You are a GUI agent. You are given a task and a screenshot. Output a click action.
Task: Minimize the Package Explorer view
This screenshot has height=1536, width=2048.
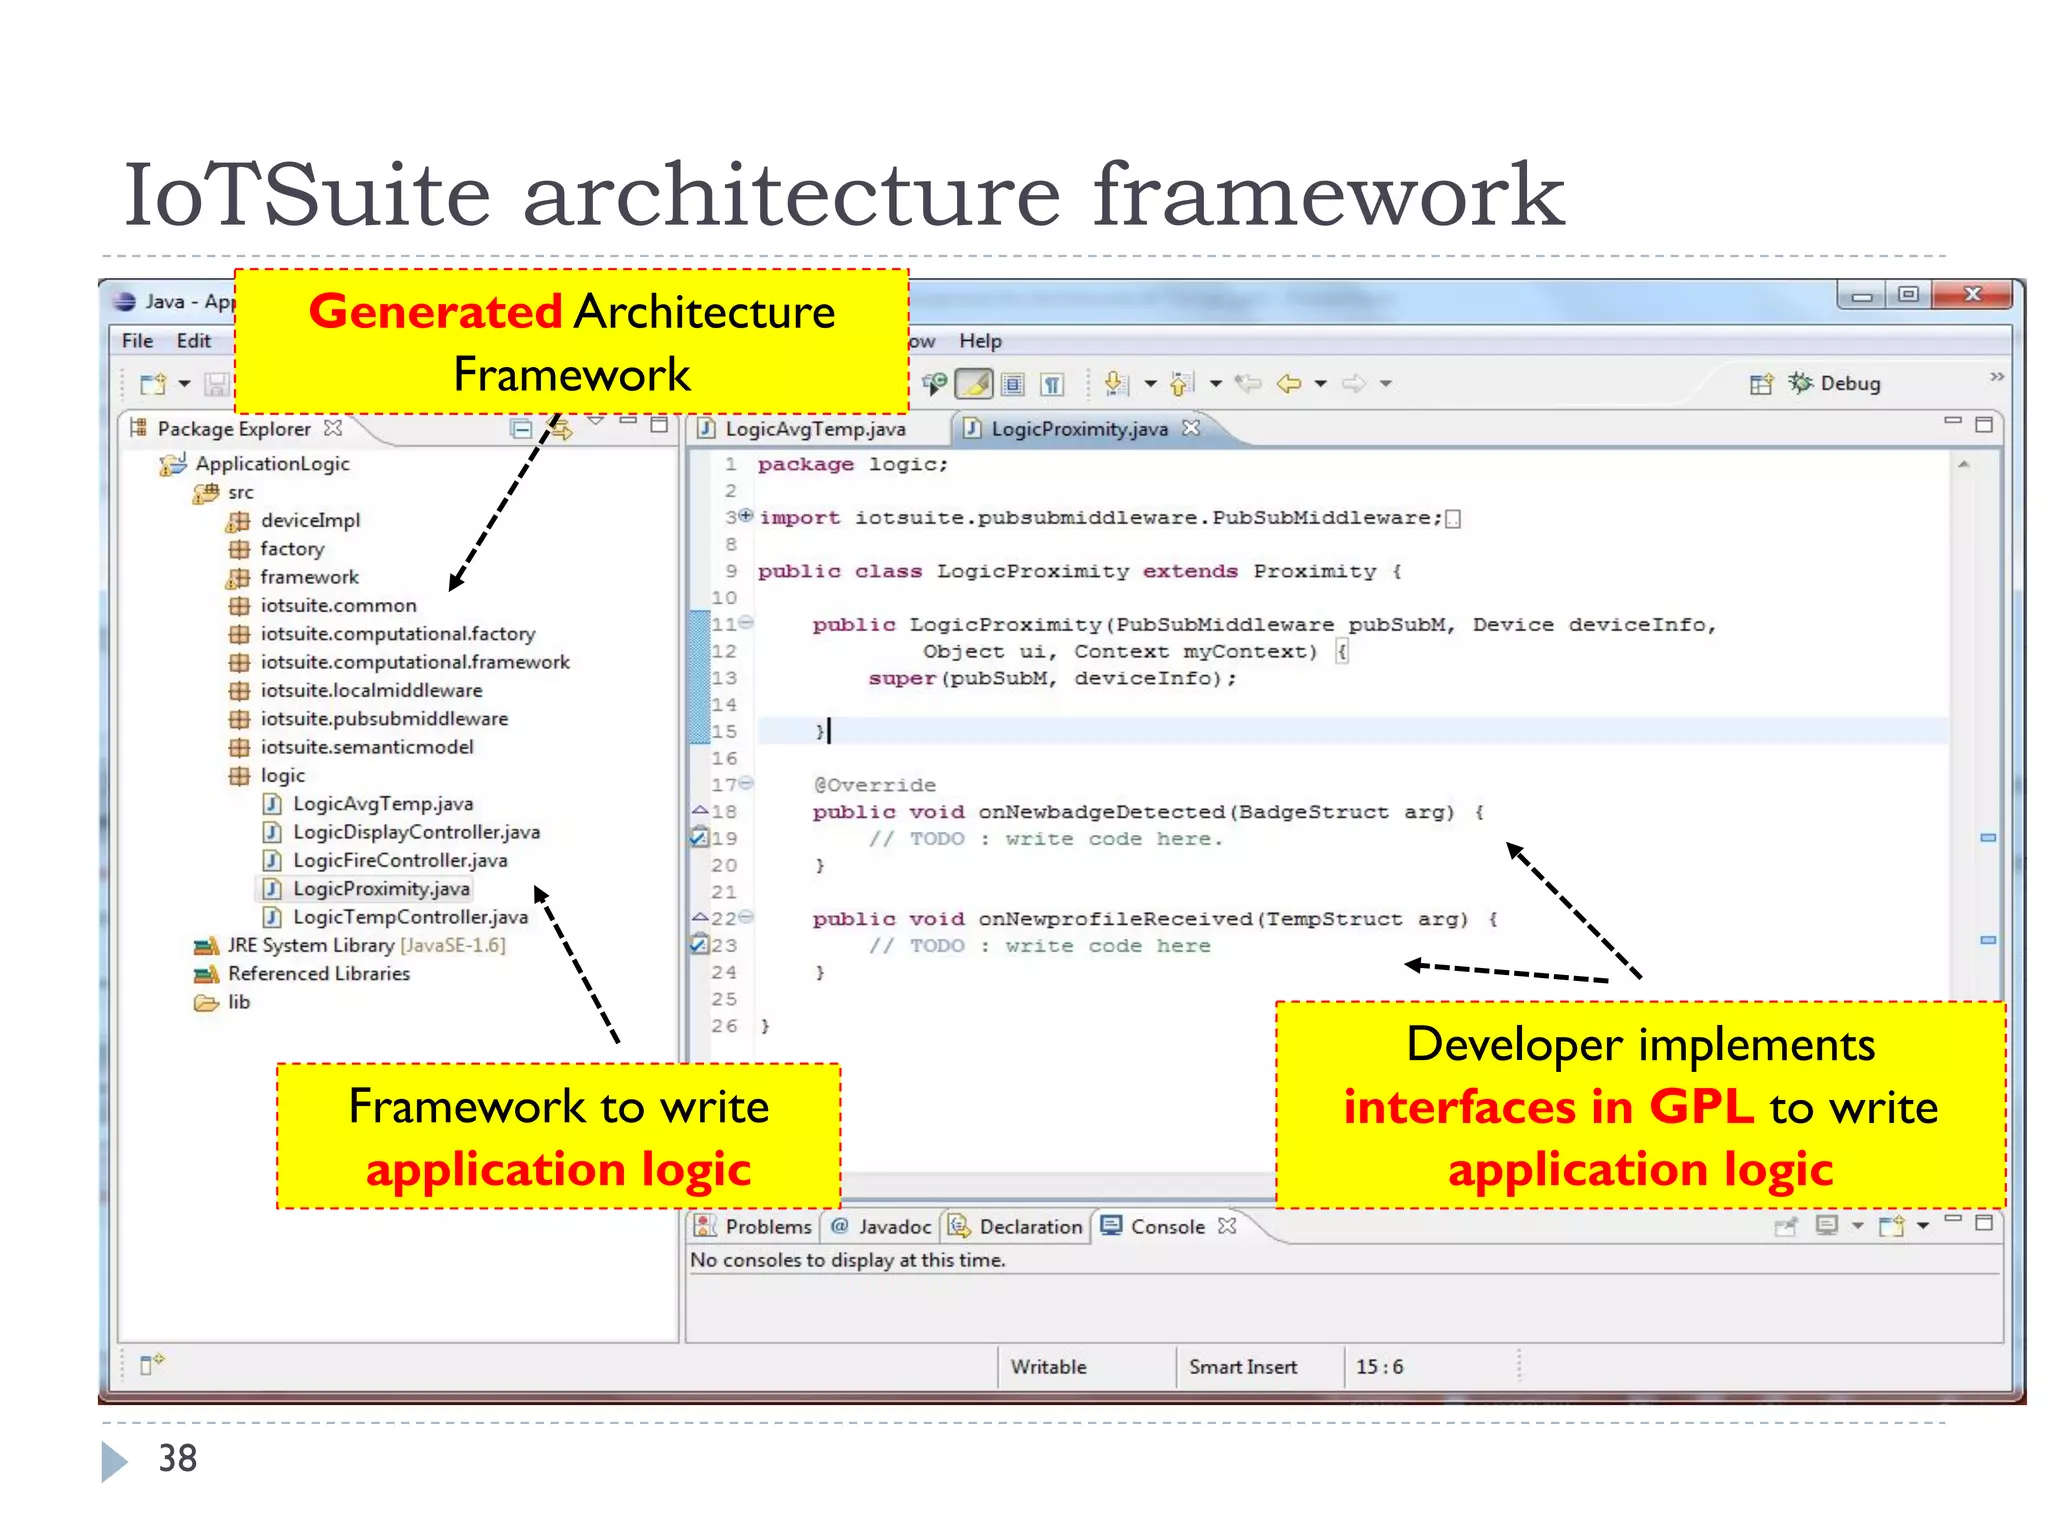(x=628, y=422)
